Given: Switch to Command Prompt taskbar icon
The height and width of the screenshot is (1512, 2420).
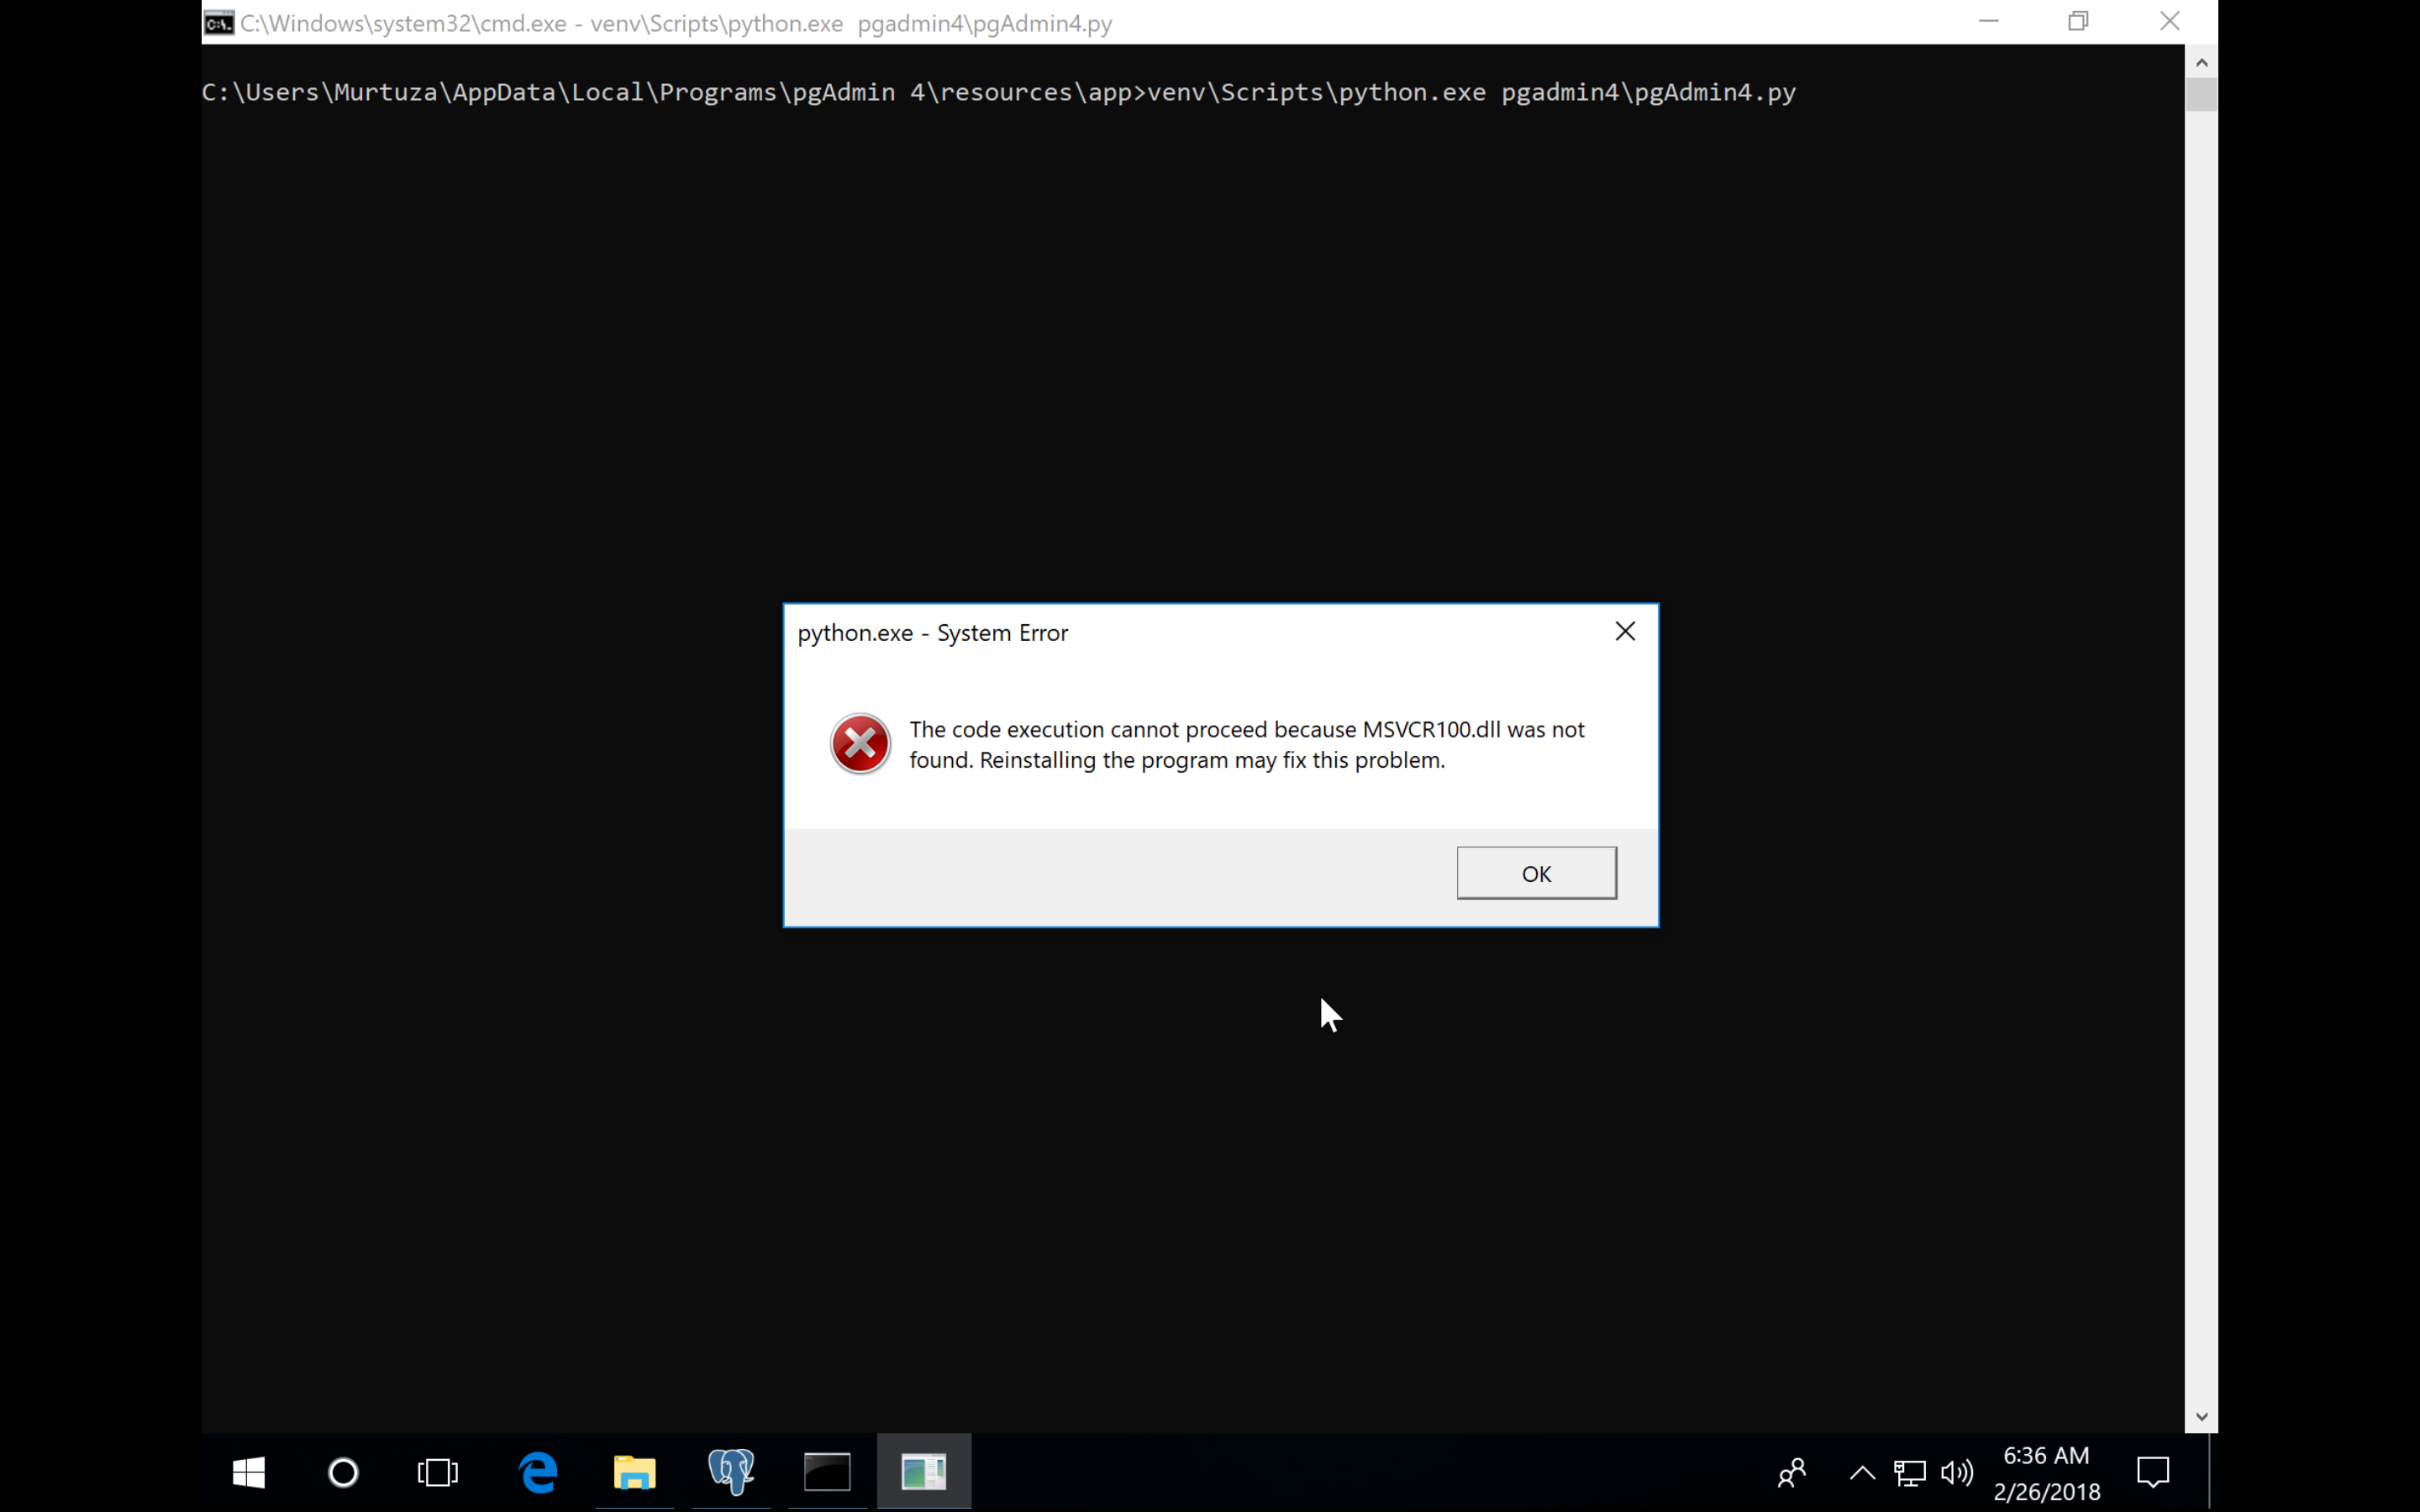Looking at the screenshot, I should [827, 1472].
